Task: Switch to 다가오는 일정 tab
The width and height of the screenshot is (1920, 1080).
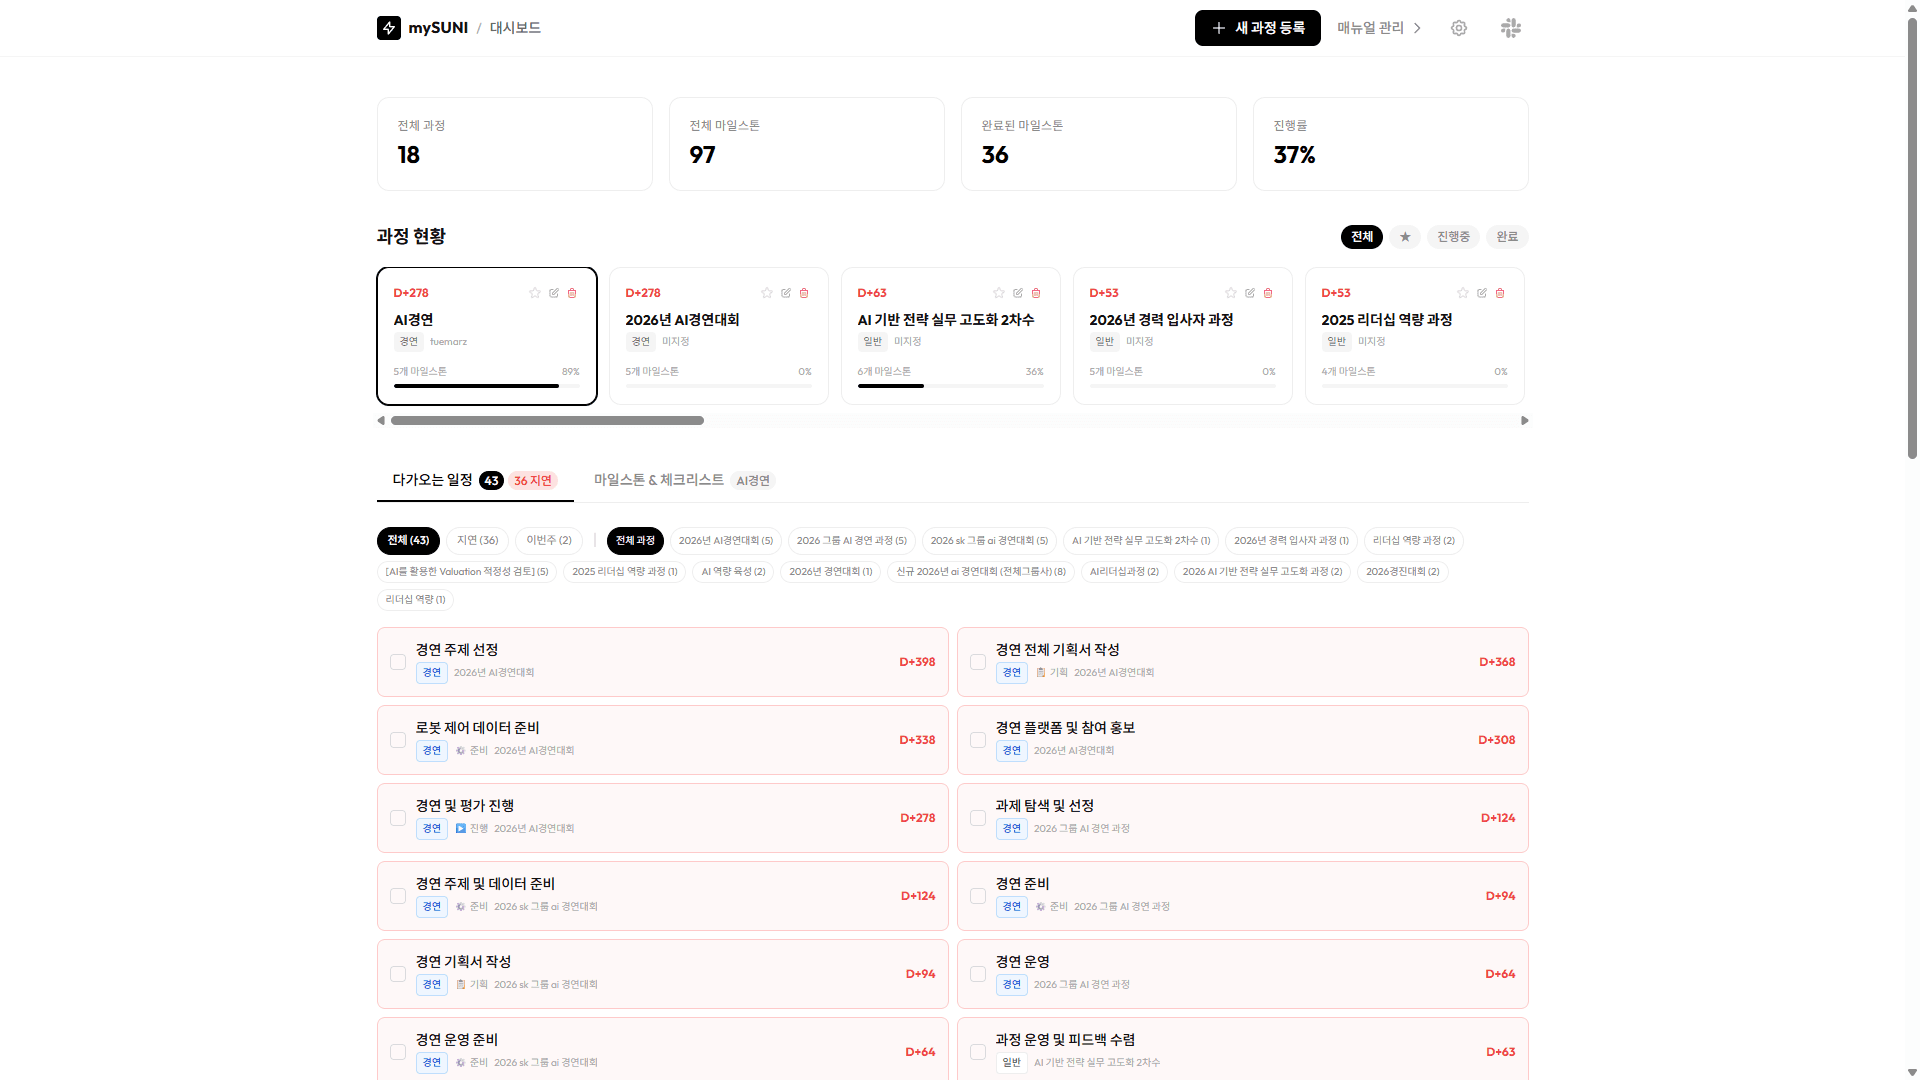Action: (475, 480)
